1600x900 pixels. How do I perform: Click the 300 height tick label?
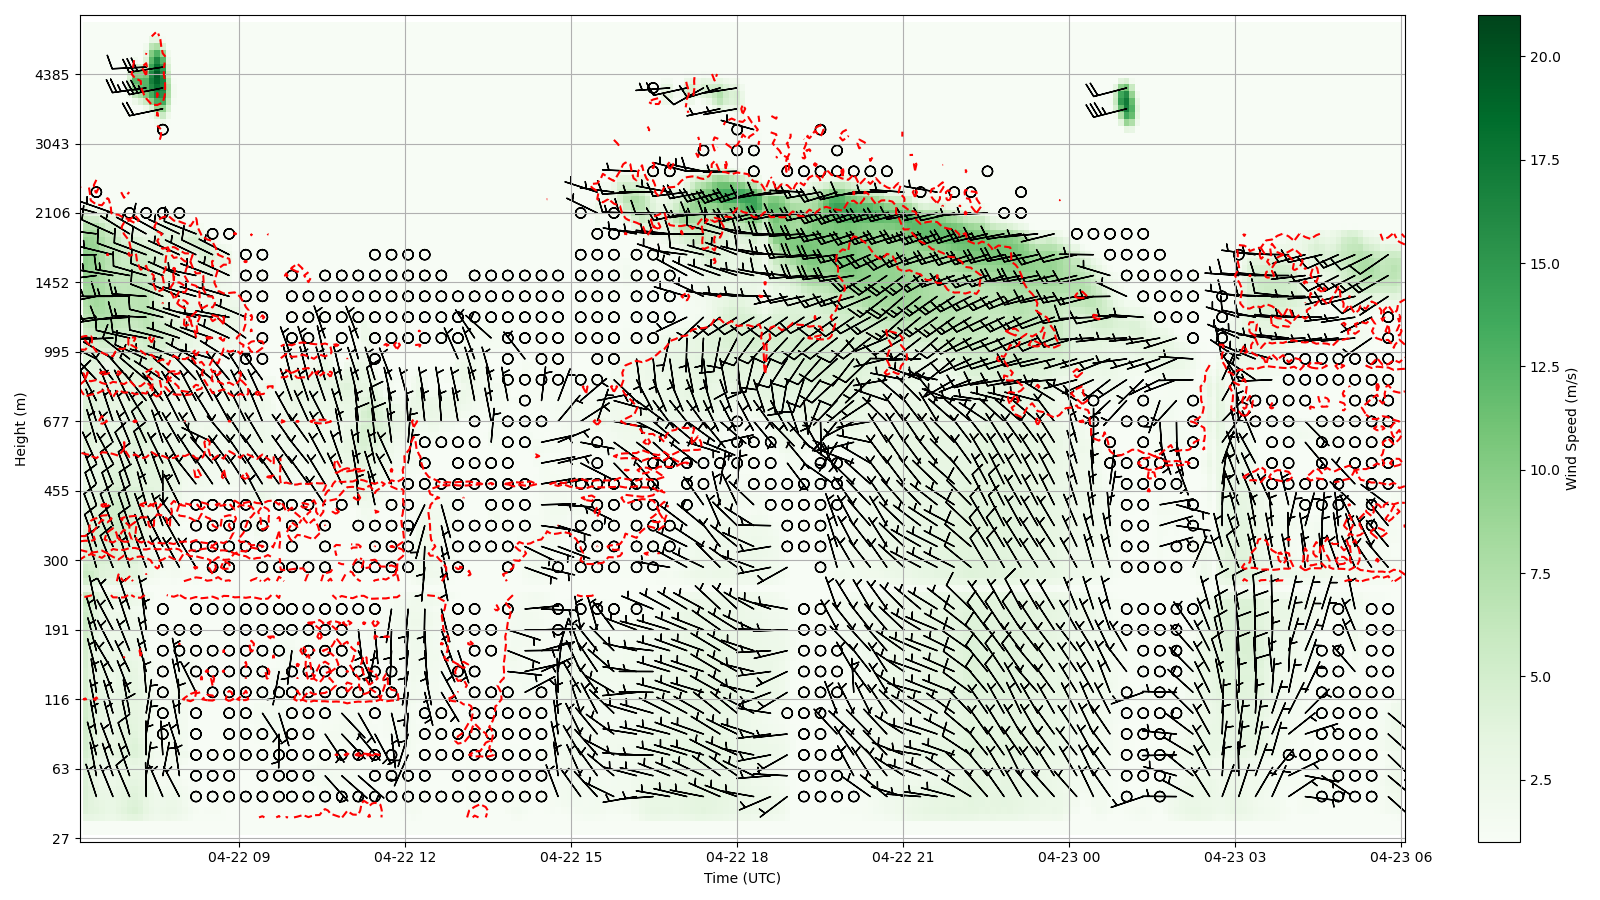(55, 561)
